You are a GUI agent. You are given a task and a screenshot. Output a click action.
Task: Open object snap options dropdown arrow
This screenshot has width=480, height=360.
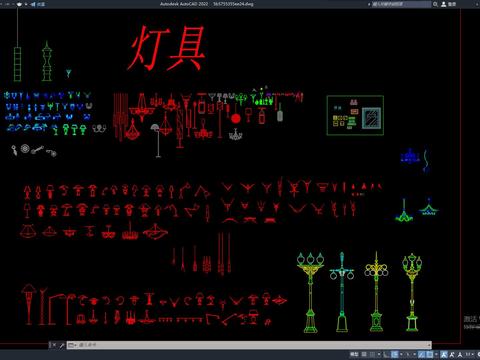(436, 354)
